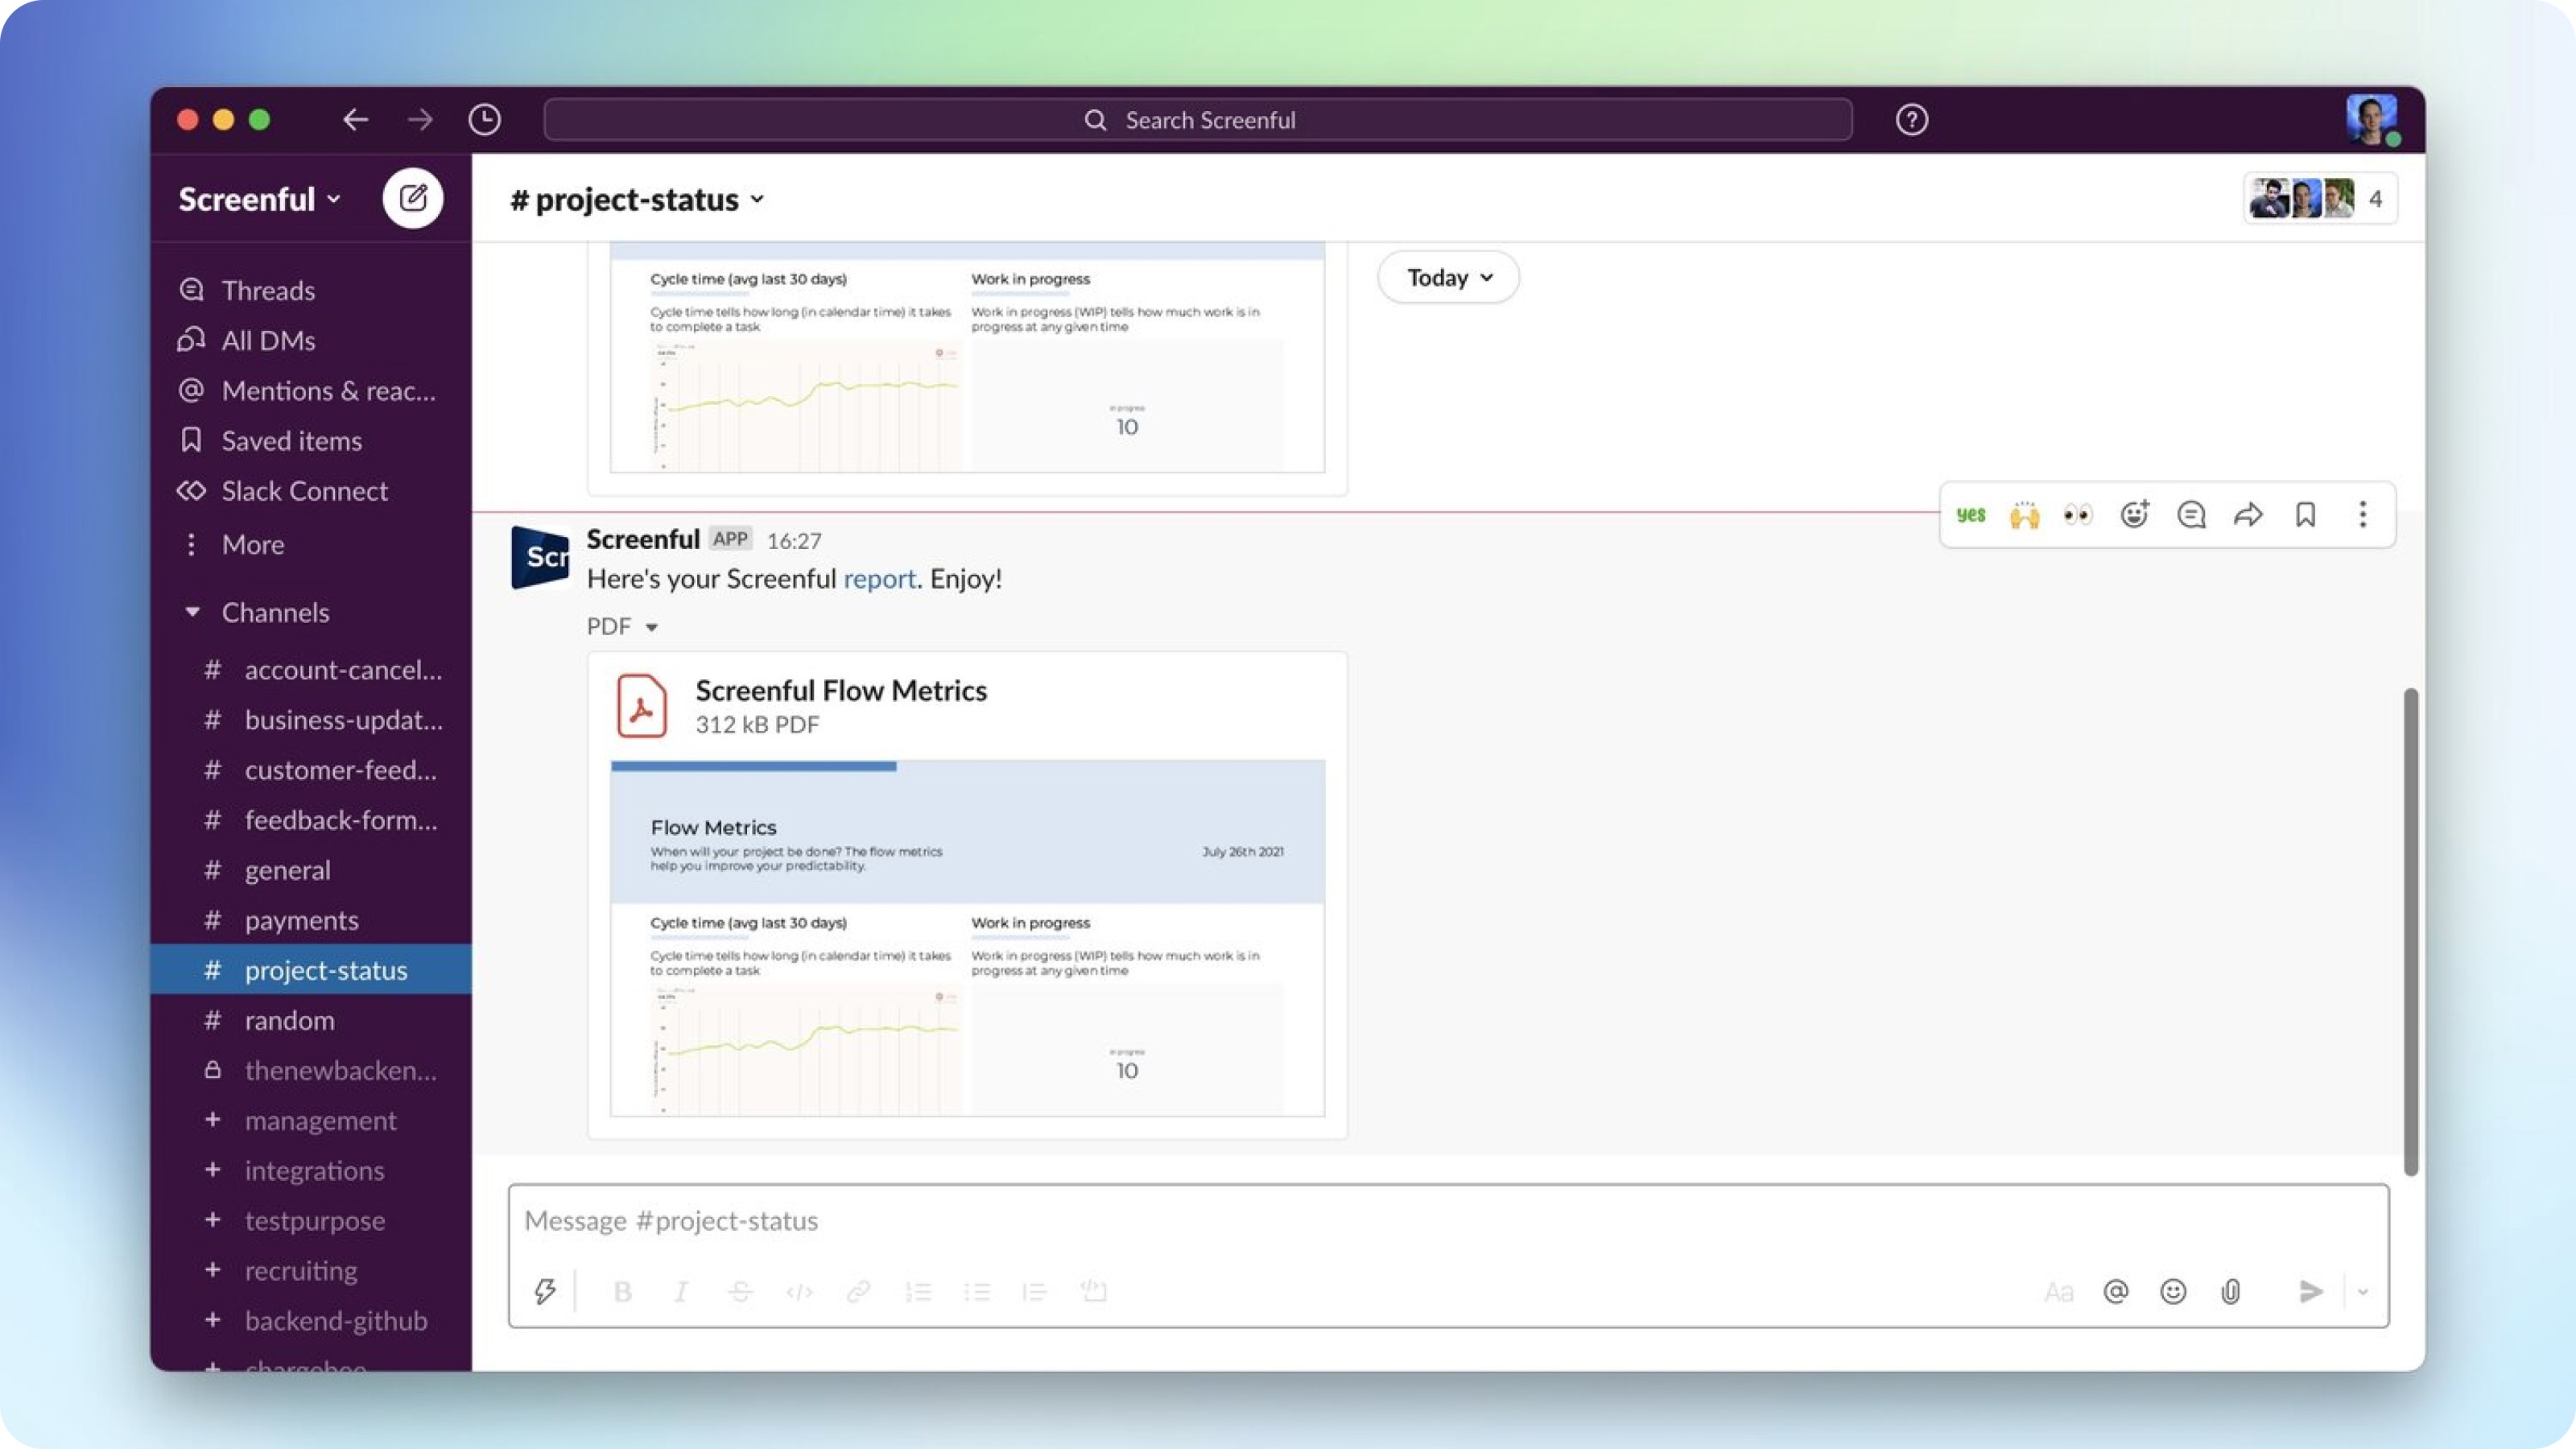Open the report link in message
Screen dimensions: 2576x1449
tap(879, 578)
